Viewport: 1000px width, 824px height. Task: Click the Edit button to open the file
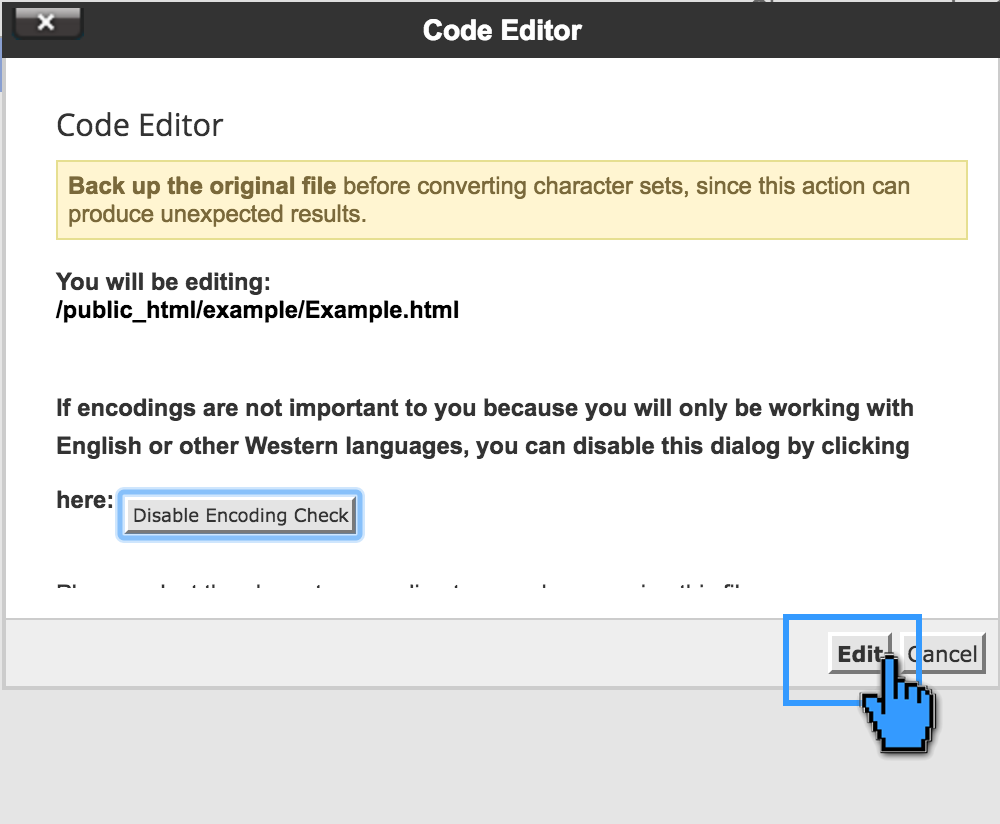(861, 654)
